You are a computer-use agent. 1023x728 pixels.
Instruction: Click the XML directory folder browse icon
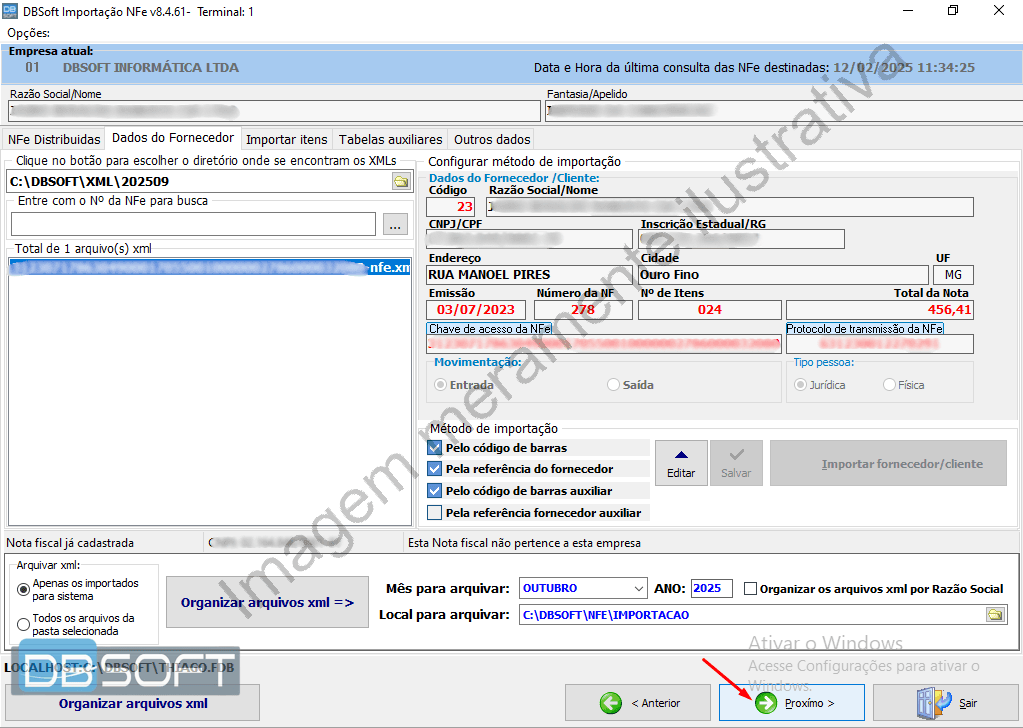coord(401,181)
